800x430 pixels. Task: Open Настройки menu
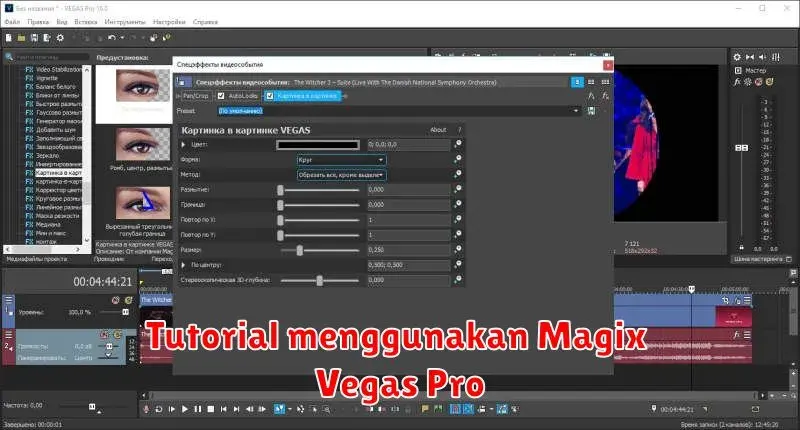point(169,22)
